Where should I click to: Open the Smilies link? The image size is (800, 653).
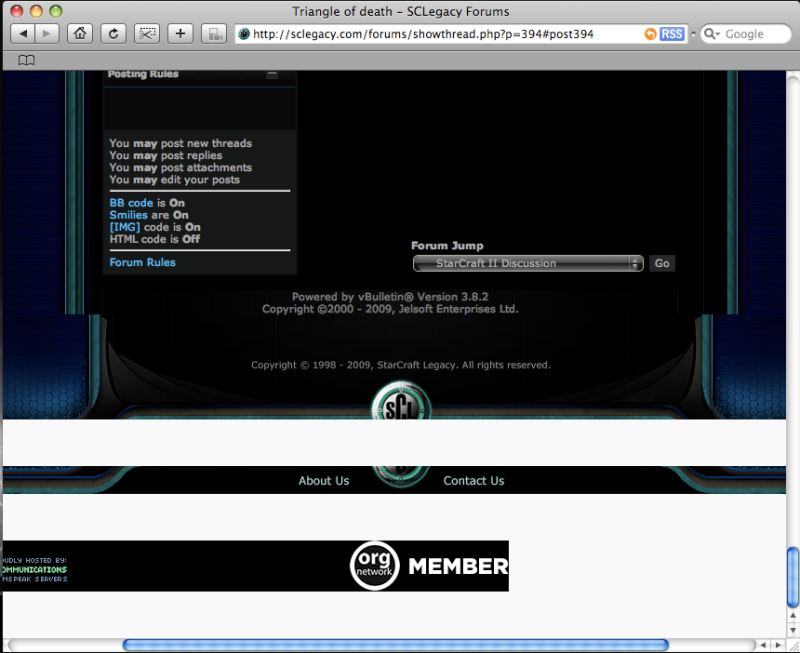pyautogui.click(x=128, y=215)
